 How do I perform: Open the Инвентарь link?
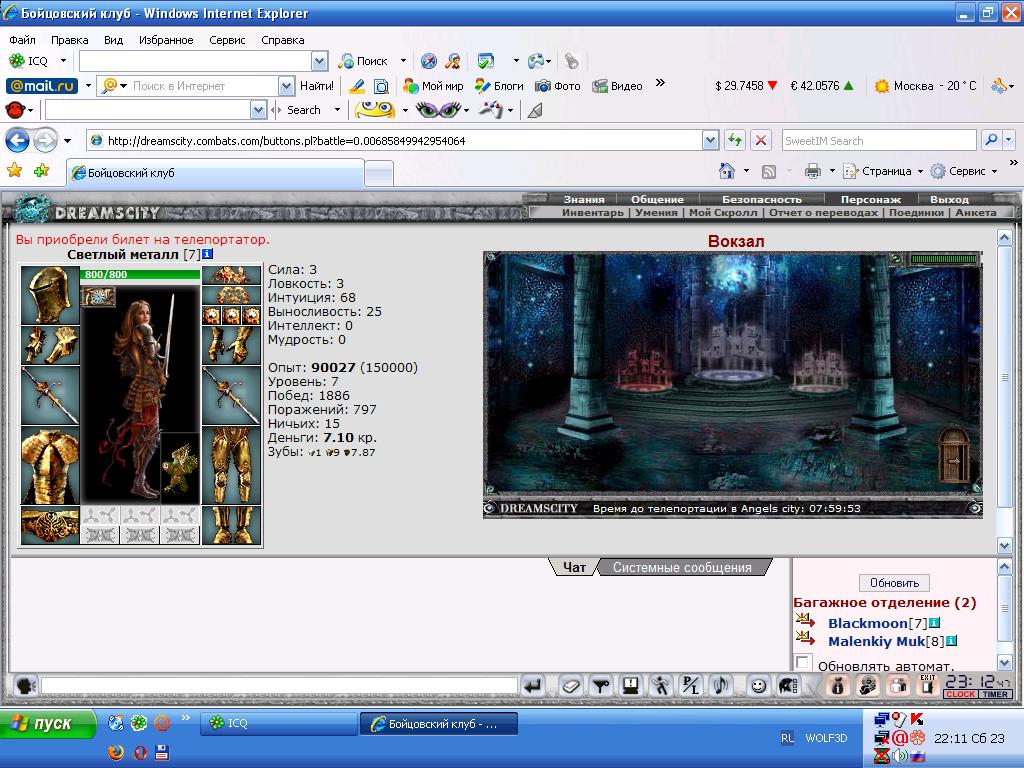pos(592,212)
